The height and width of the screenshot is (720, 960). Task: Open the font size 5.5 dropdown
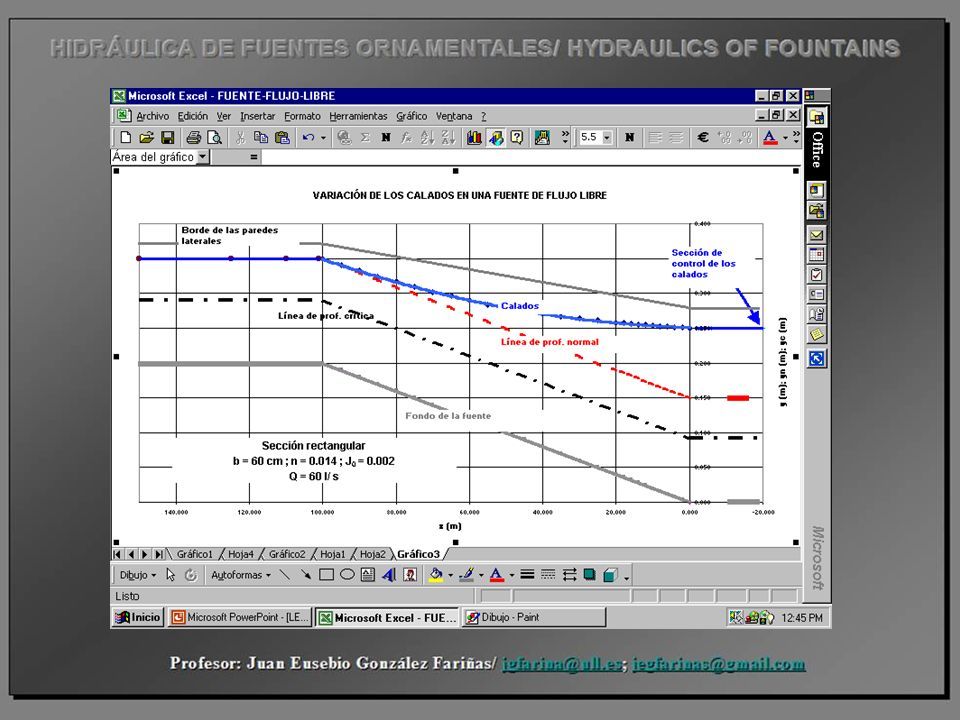(607, 138)
